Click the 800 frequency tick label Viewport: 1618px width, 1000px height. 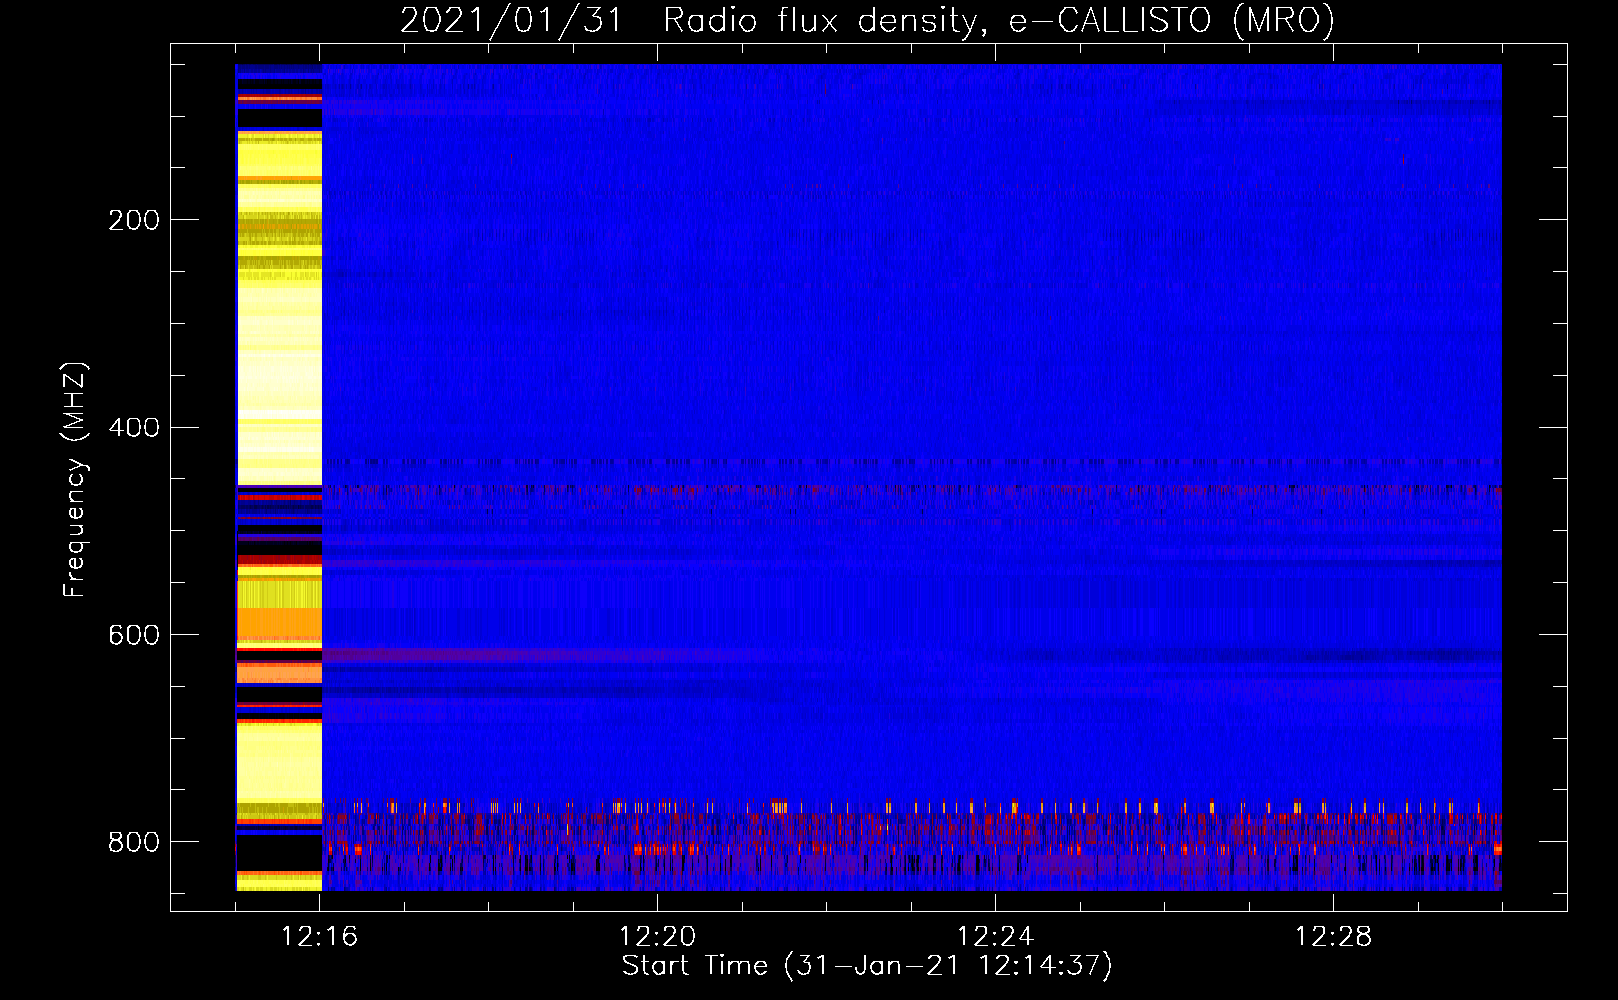click(134, 843)
